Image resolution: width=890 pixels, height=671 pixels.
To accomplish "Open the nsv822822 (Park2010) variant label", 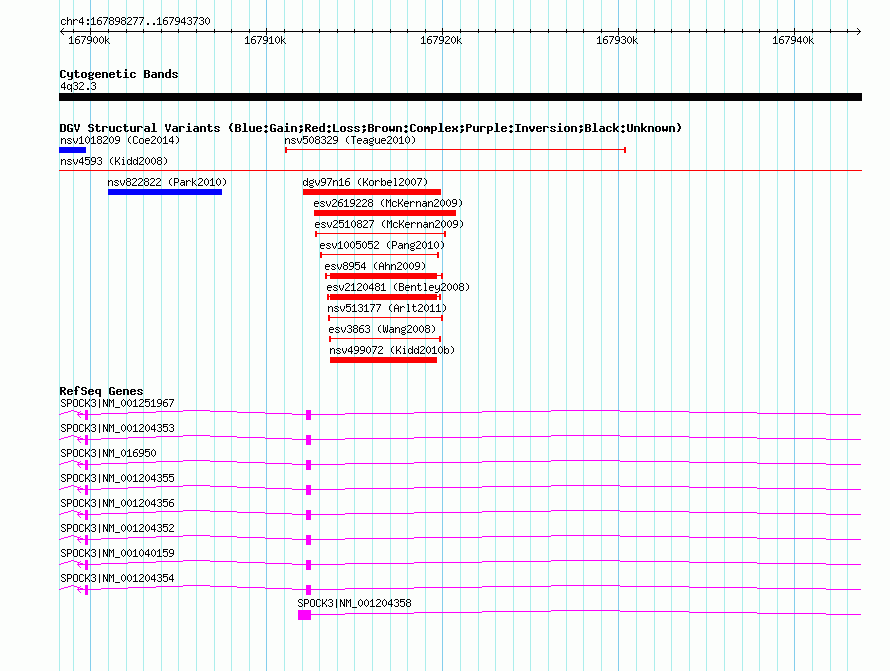I will click(167, 182).
